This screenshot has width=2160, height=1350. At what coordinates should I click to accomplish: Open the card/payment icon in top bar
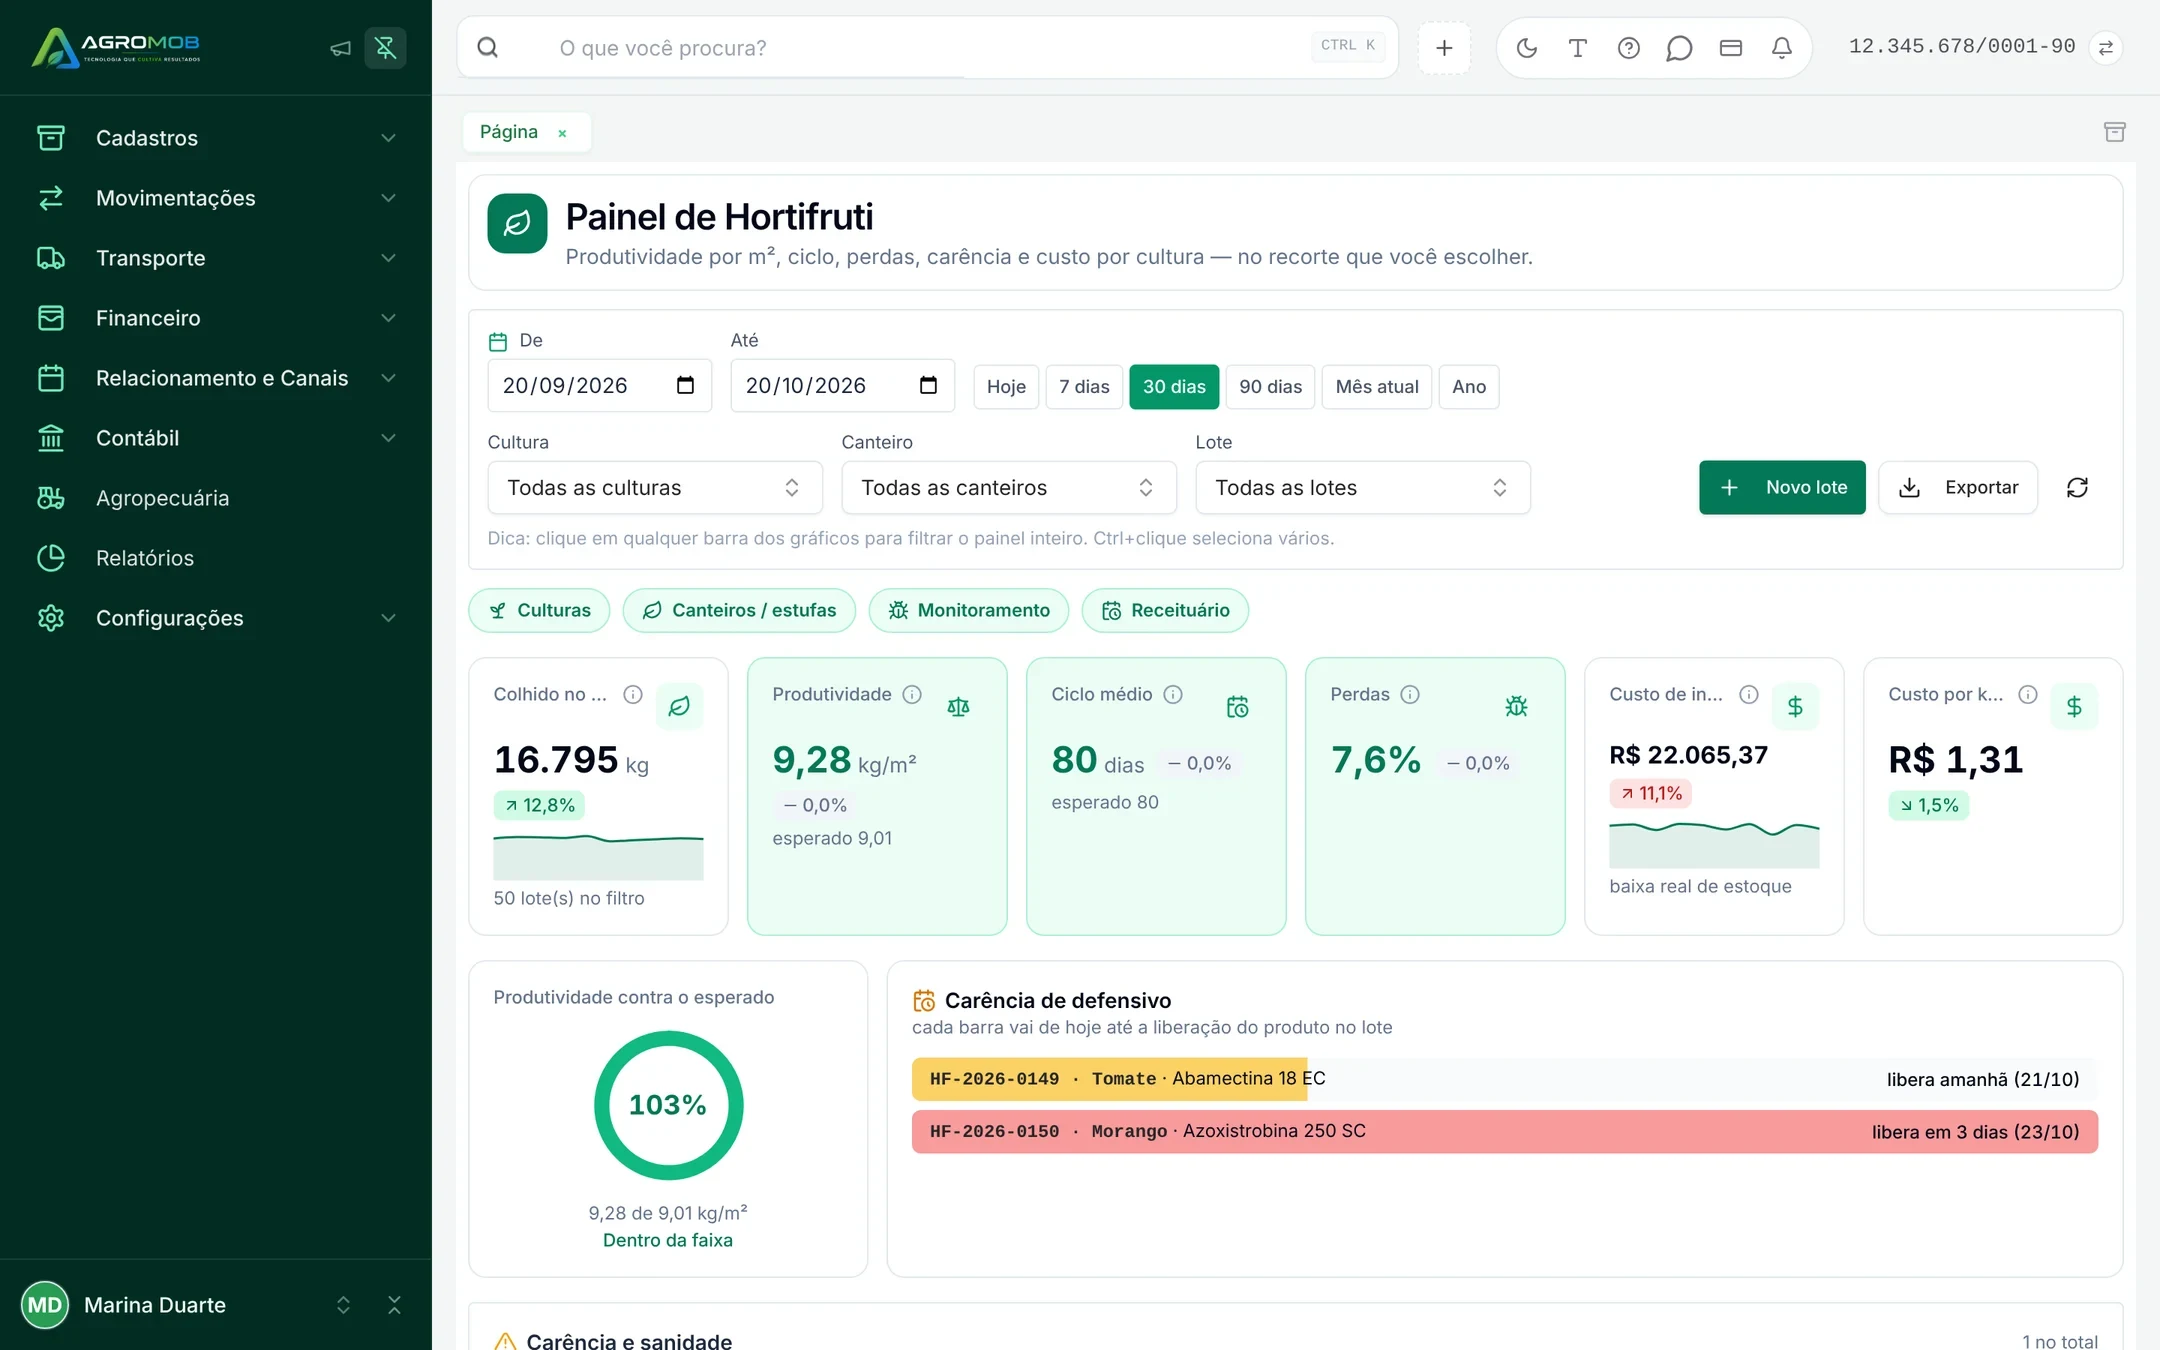click(1730, 48)
